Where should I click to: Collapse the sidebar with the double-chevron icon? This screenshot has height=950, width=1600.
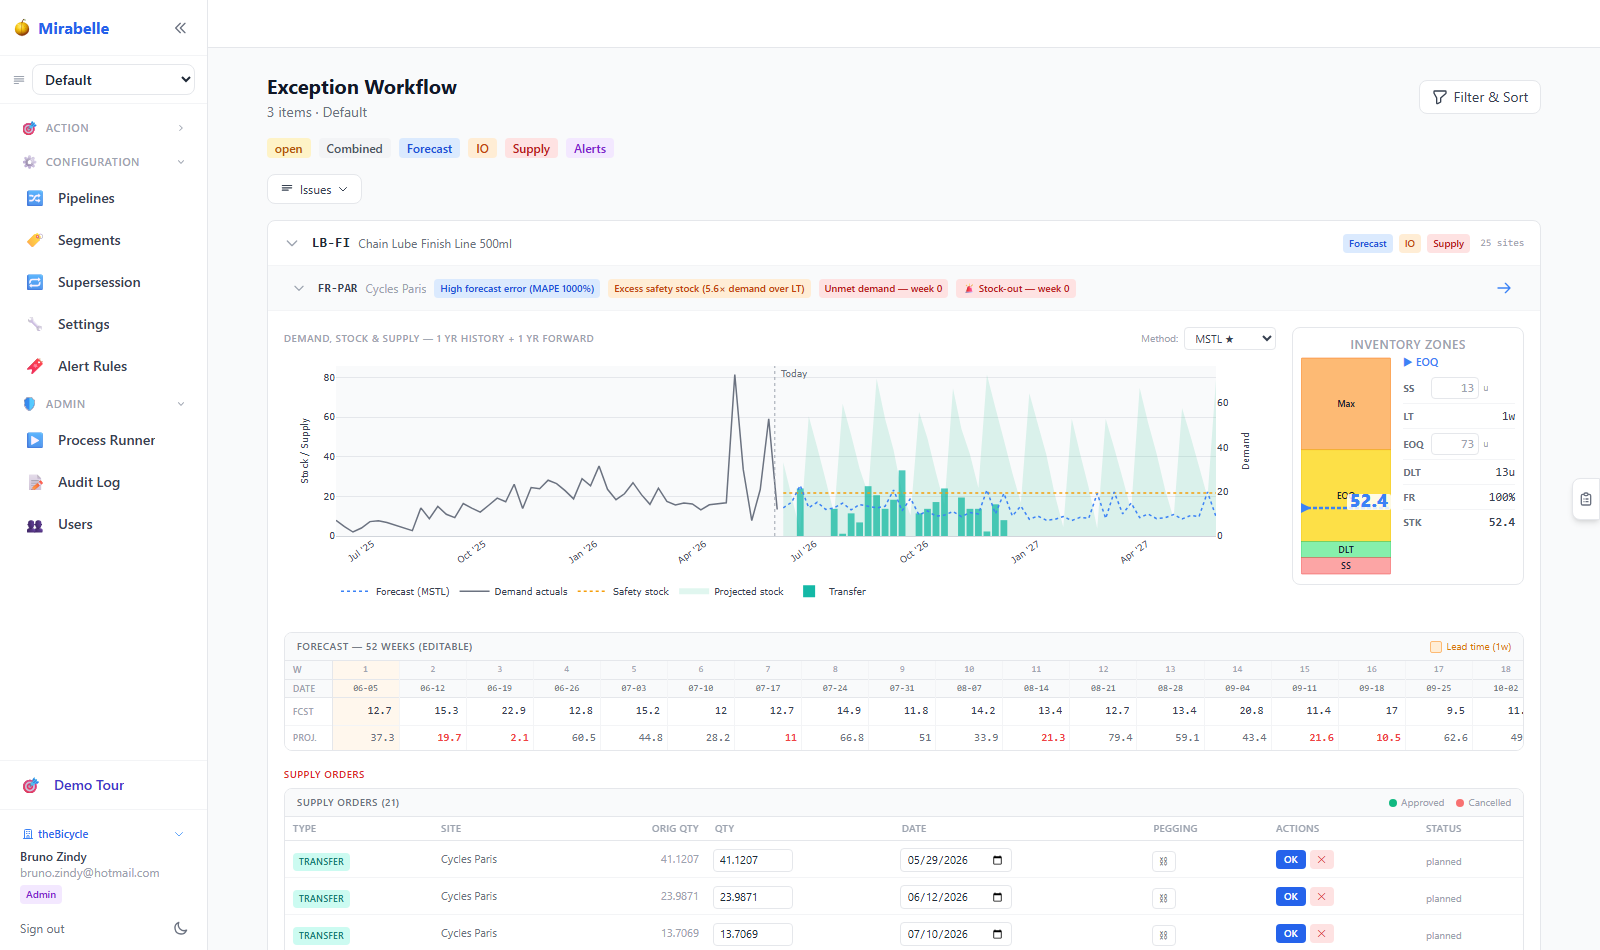click(x=180, y=28)
